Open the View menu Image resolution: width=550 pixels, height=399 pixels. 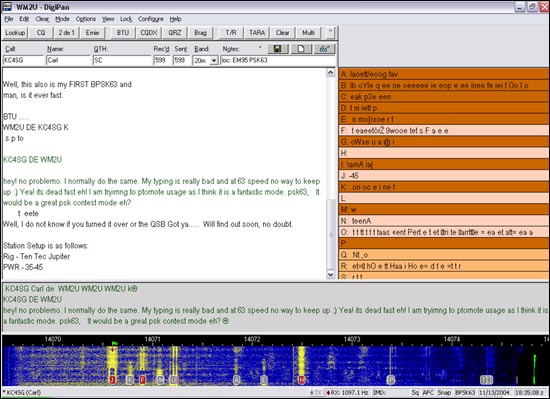click(x=108, y=19)
